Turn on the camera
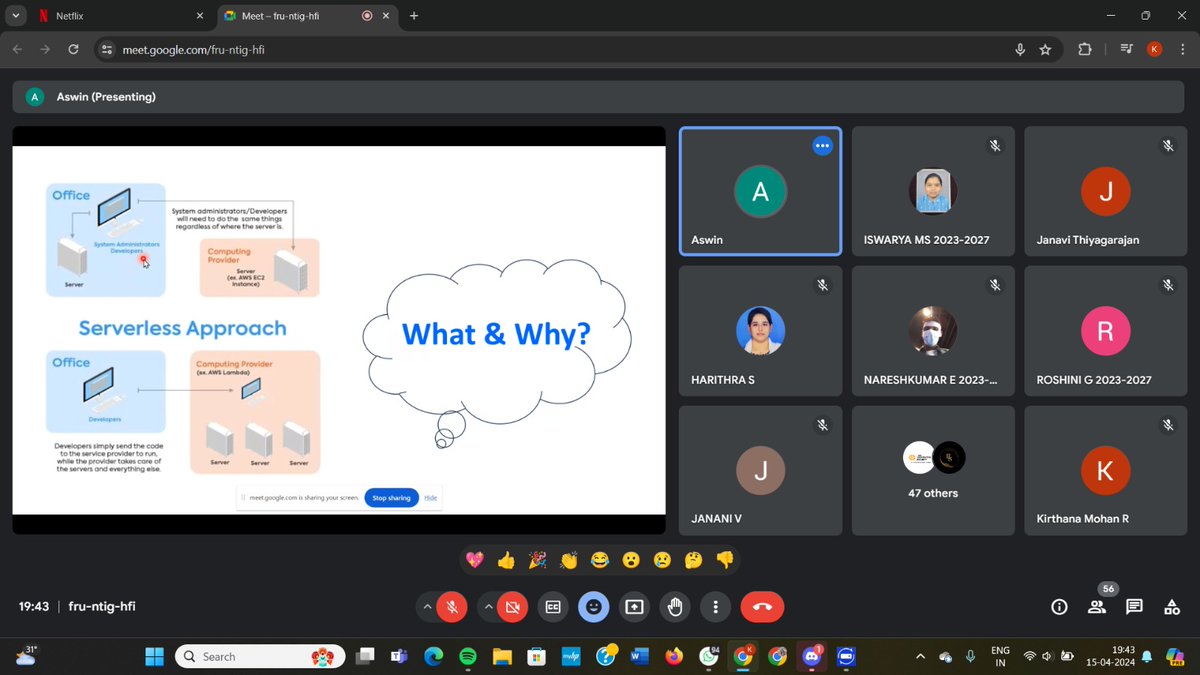Image resolution: width=1200 pixels, height=675 pixels. pos(512,607)
